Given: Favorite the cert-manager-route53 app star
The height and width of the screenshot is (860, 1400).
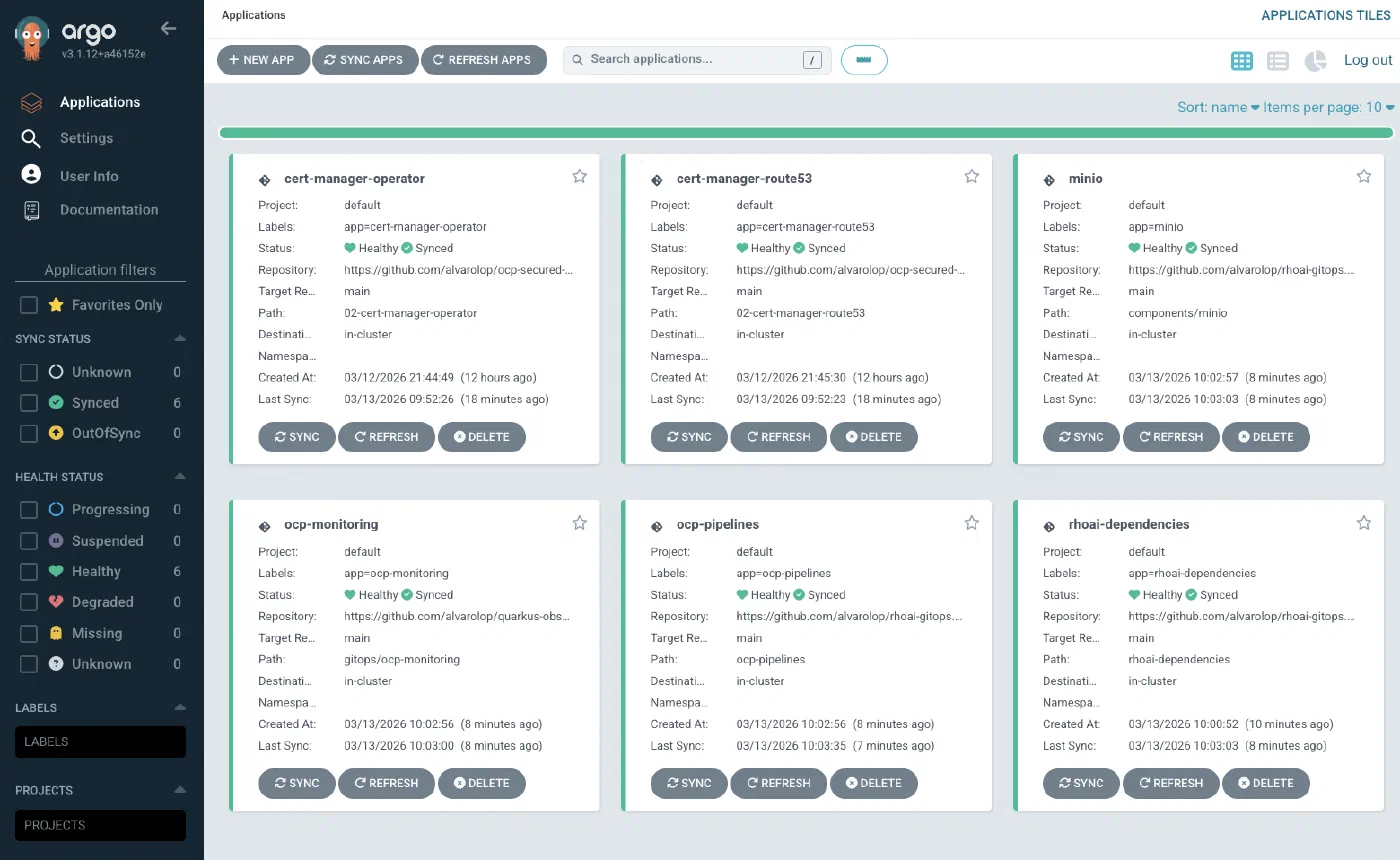Looking at the screenshot, I should pos(971,176).
